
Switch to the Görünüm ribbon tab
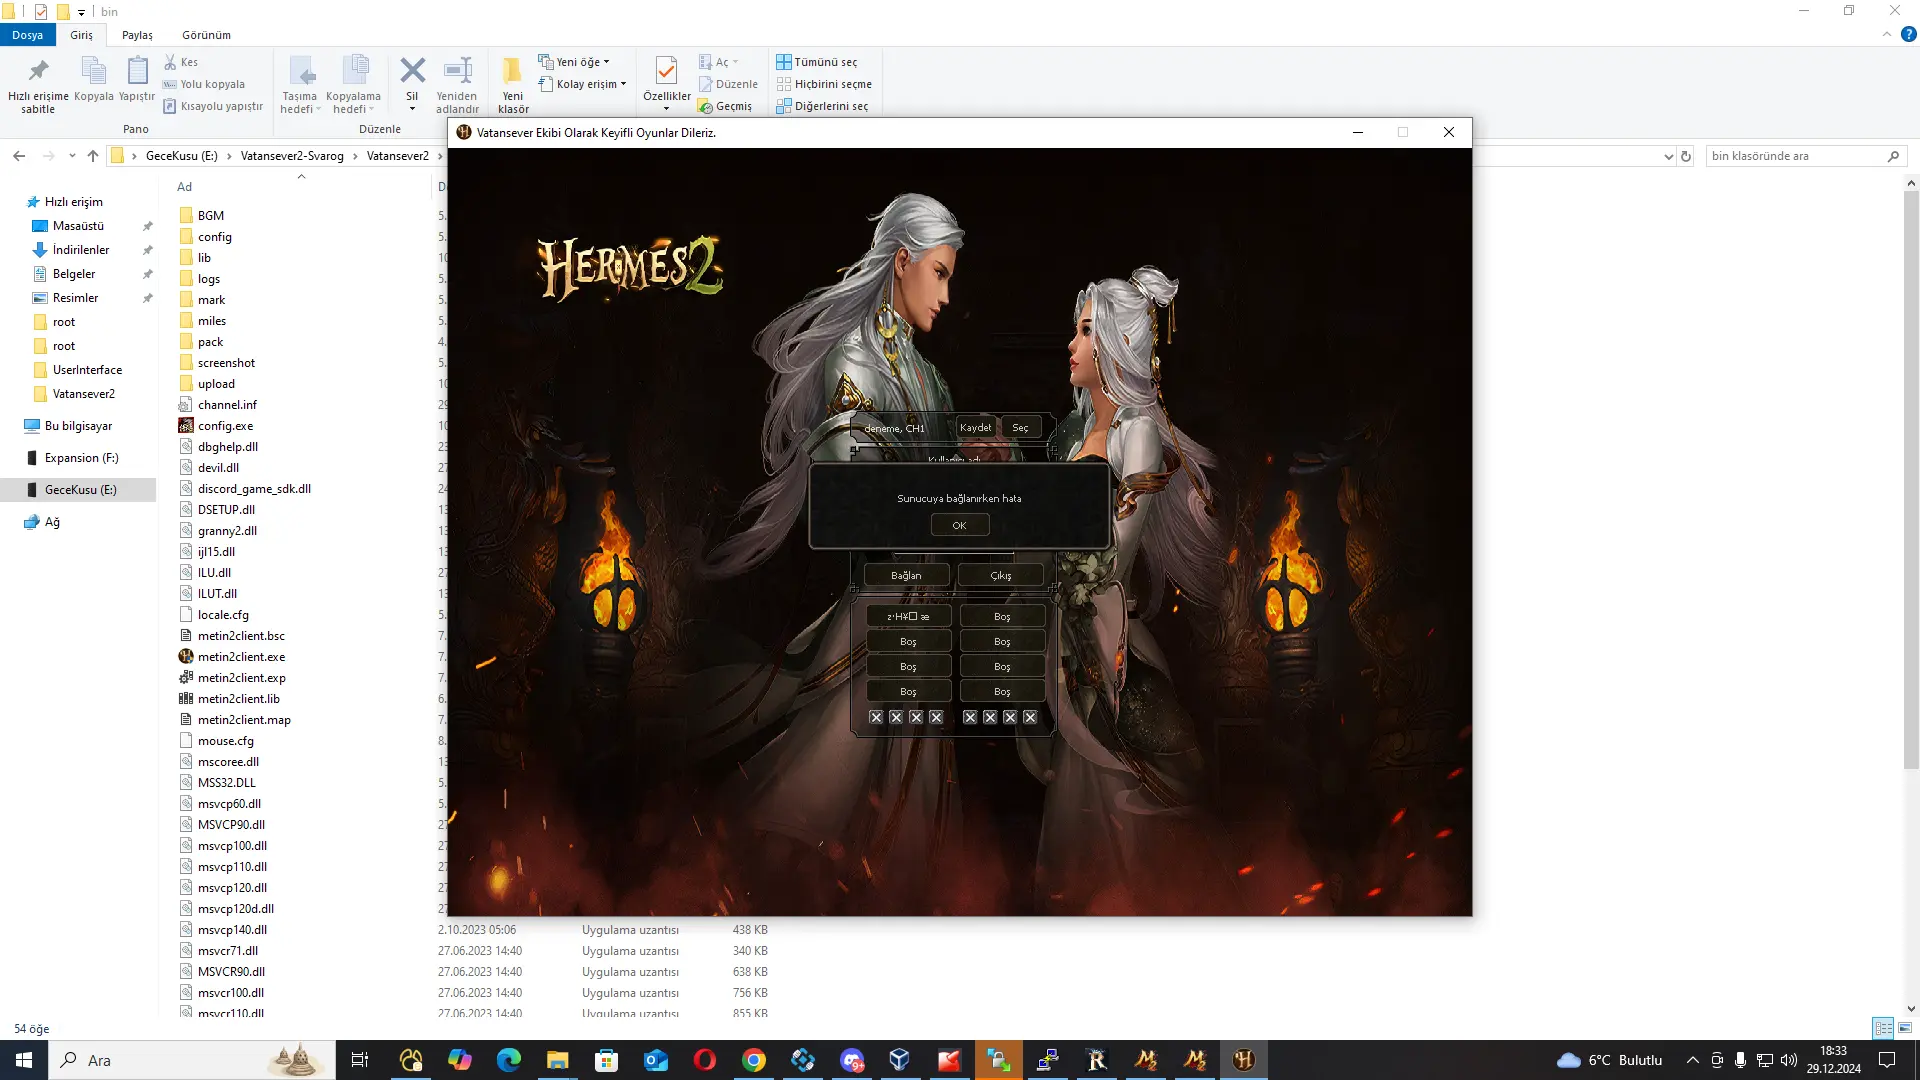point(206,35)
